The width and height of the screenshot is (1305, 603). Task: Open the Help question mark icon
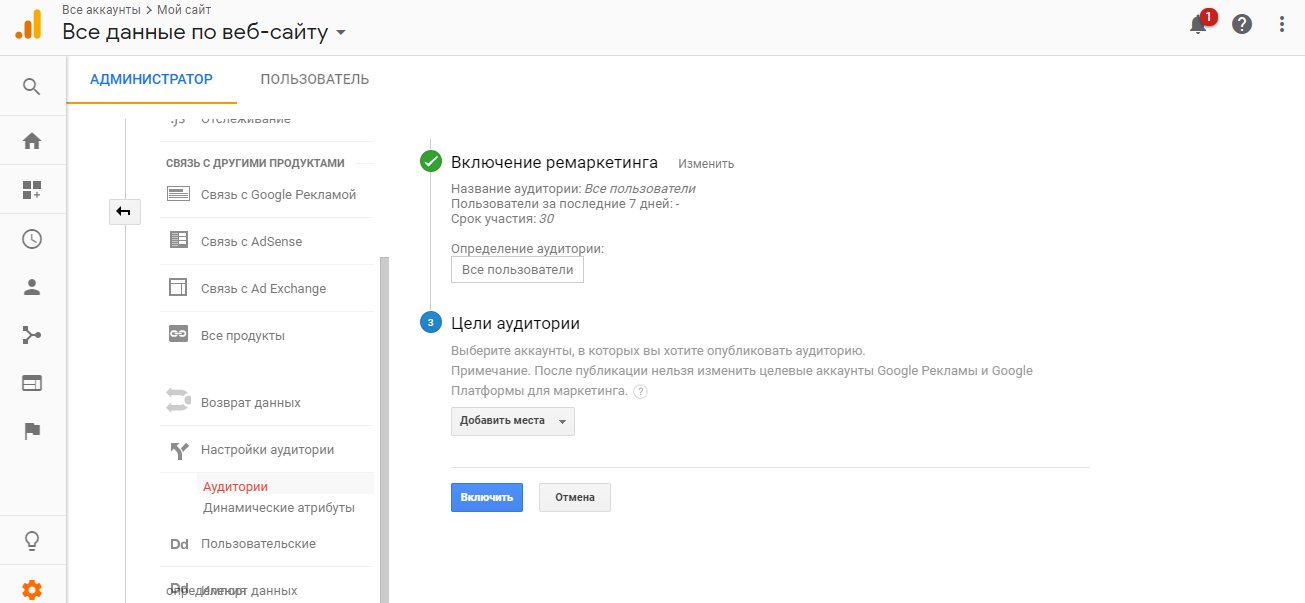pos(1241,23)
